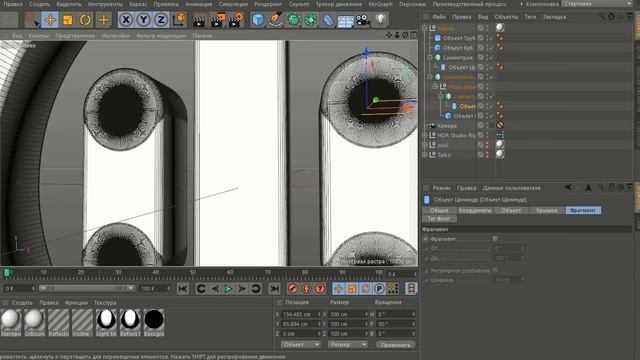Toggle parameter keyframe recording P icon
This screenshot has height=360, width=640.
[x=379, y=289]
